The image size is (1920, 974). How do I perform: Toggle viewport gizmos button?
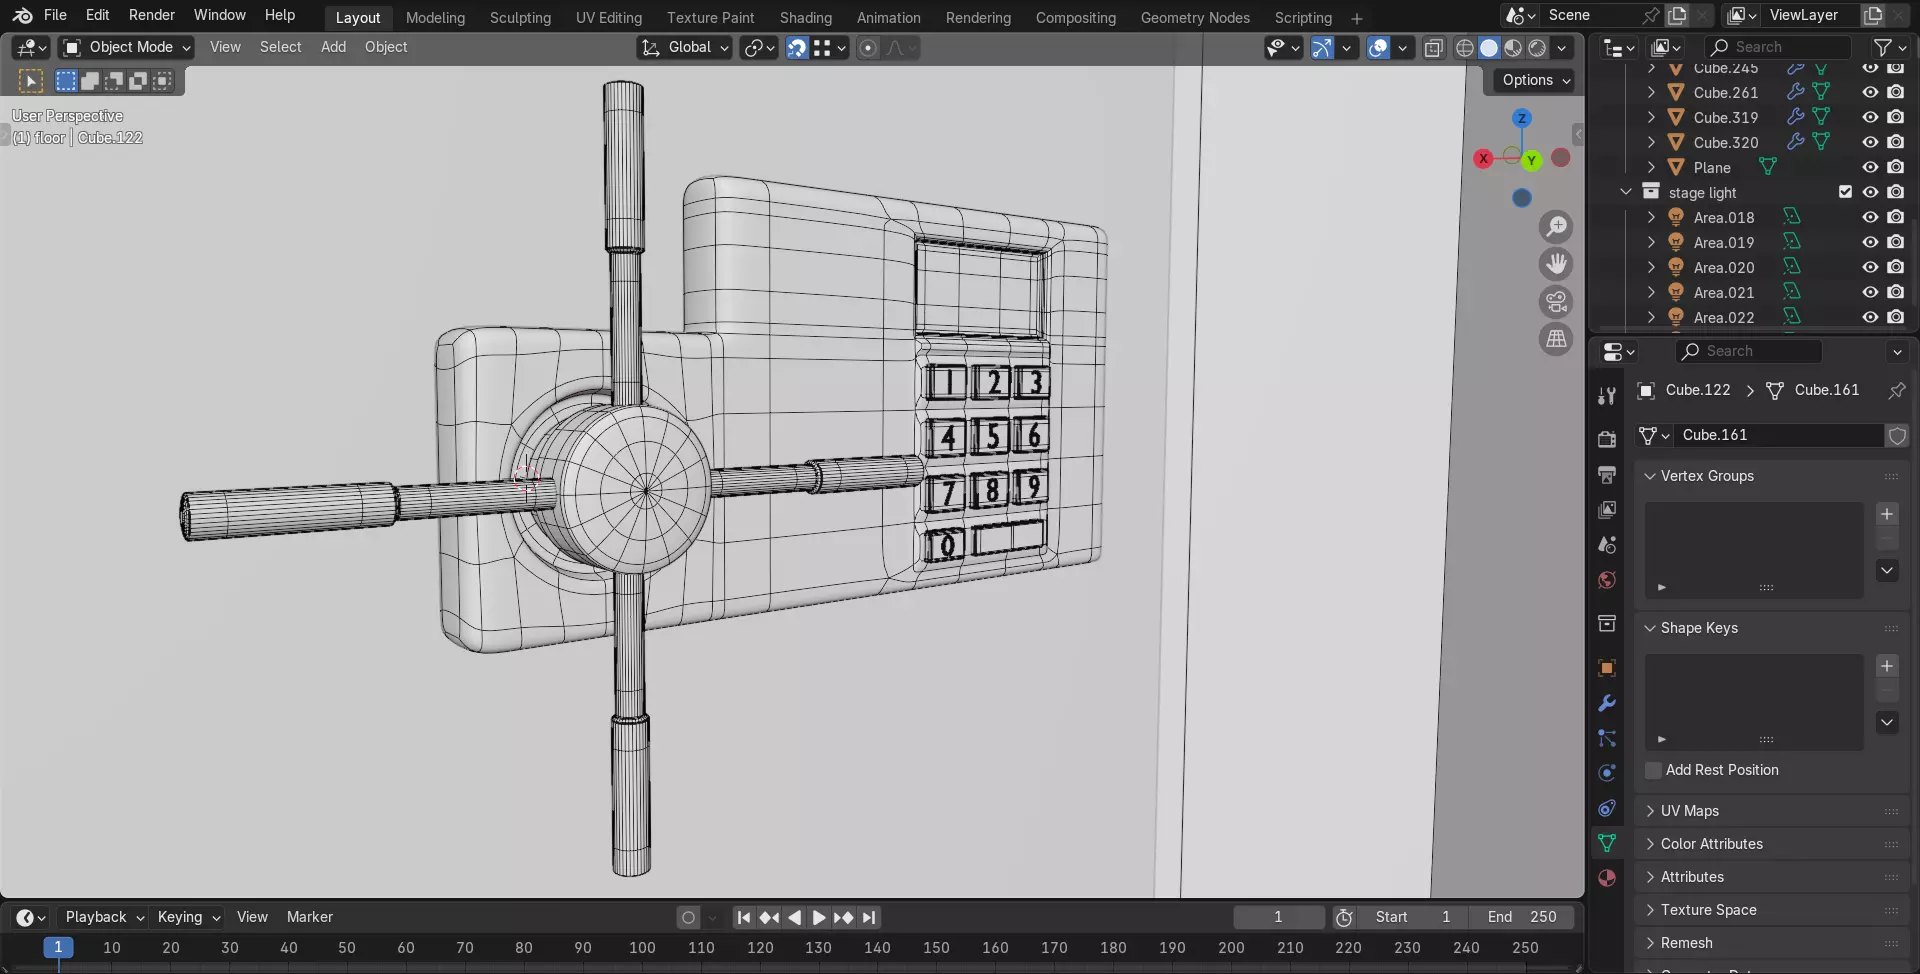tap(1322, 48)
